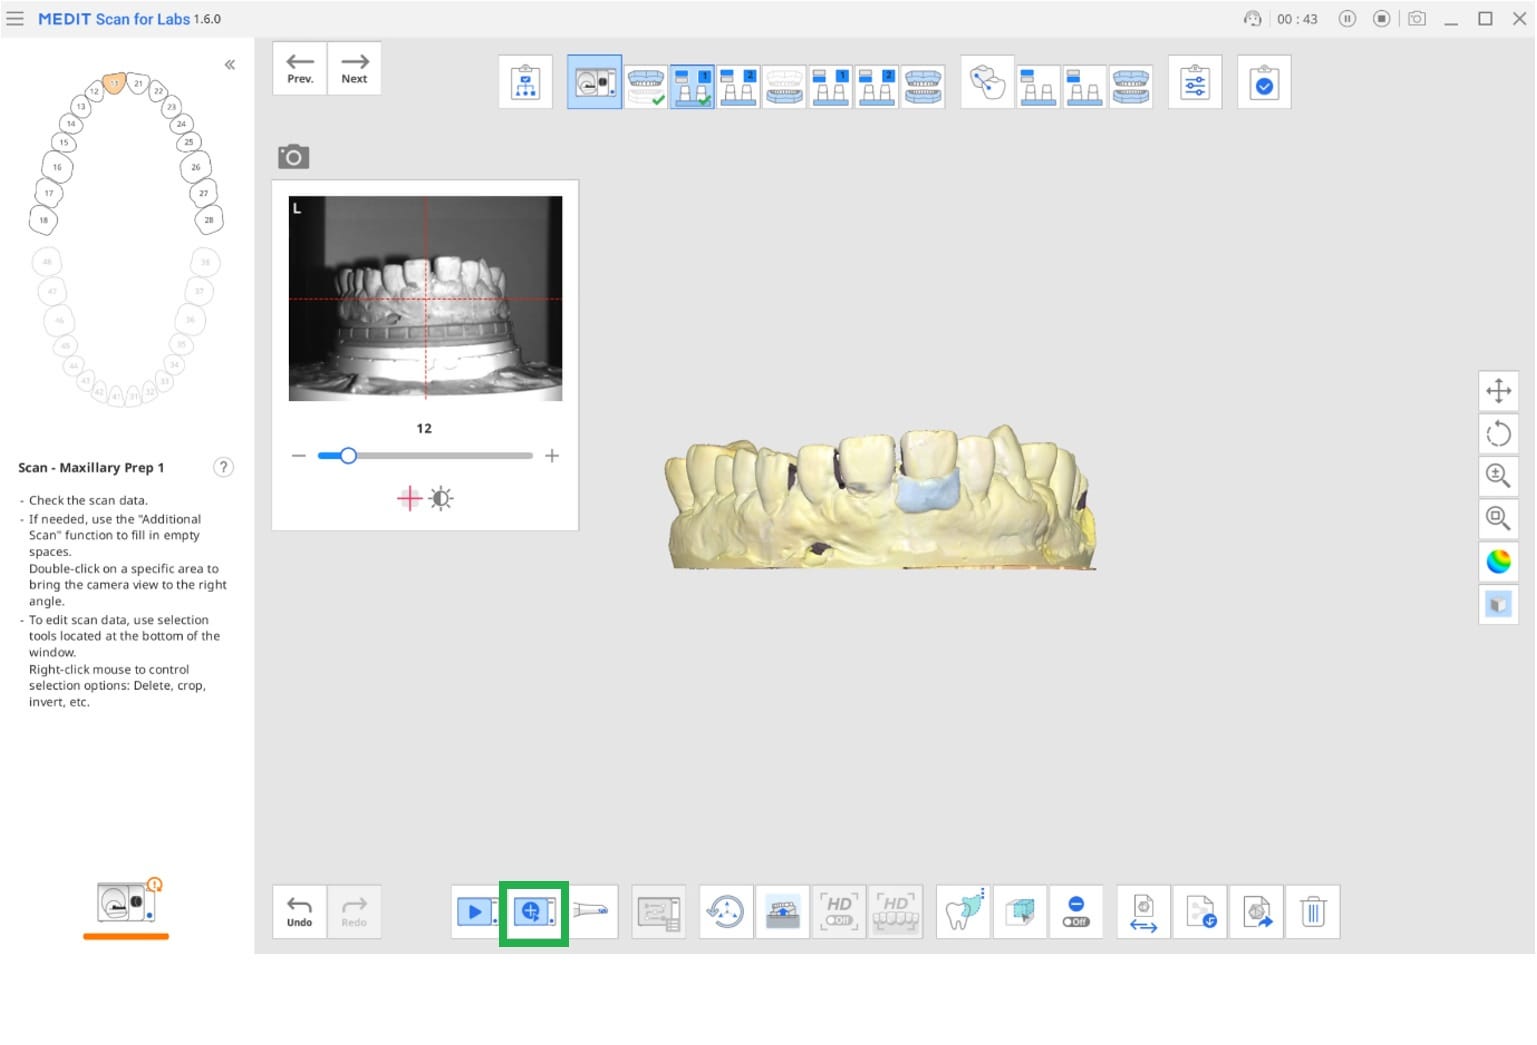This screenshot has height=1045, width=1537.
Task: Select tooth 18 on the chart
Action: (x=43, y=220)
